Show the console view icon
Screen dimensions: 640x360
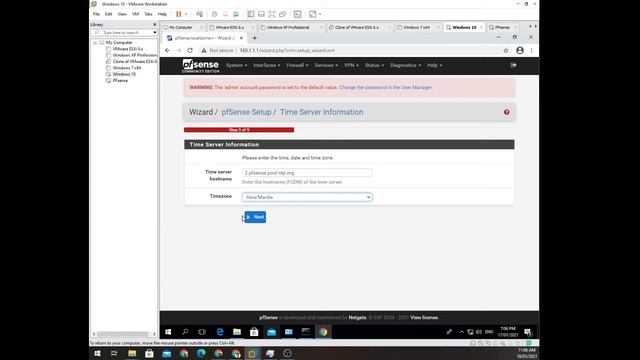click(x=298, y=14)
